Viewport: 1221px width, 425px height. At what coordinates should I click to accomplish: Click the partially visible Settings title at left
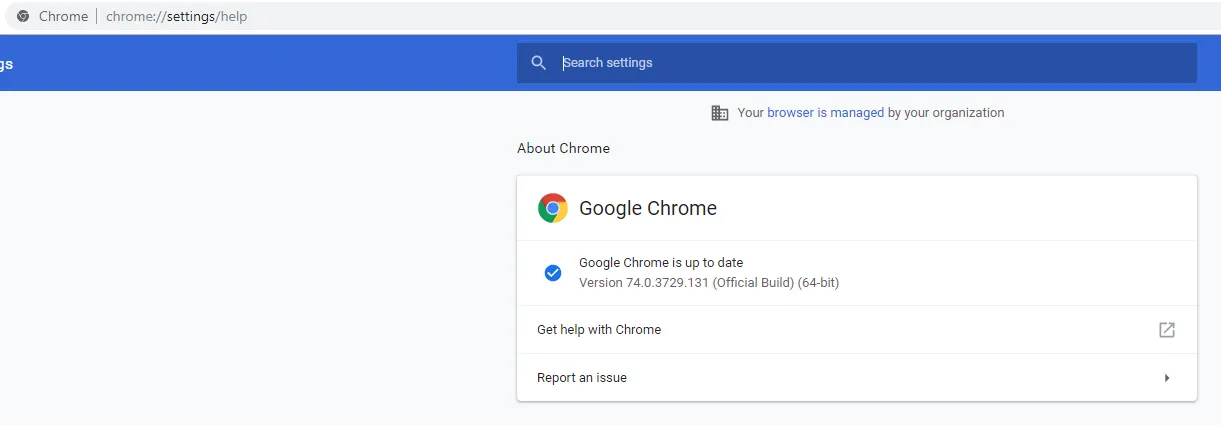6,64
